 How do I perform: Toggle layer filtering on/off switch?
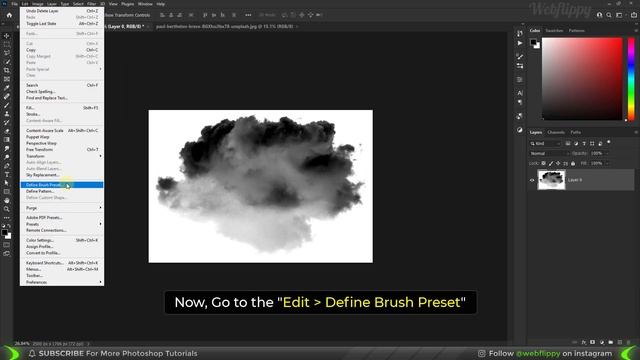tap(609, 142)
